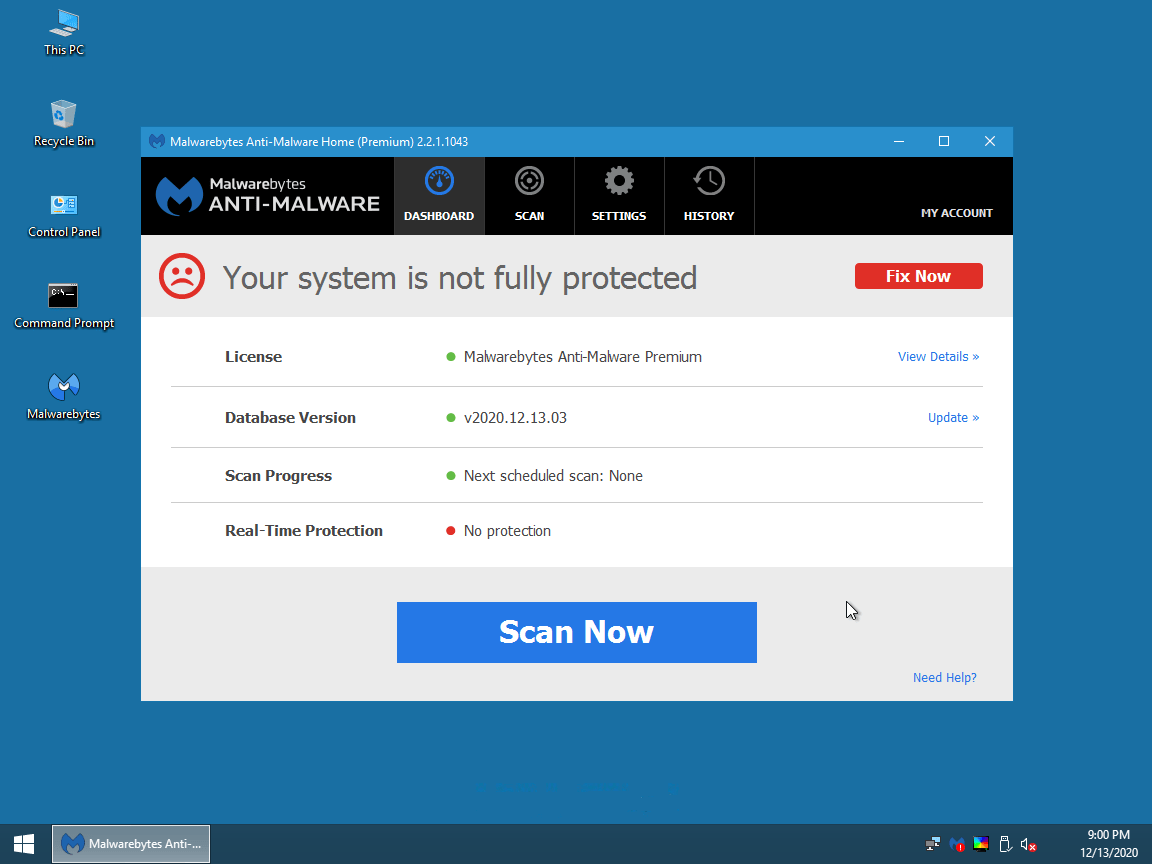Open the Malwarebytes tray icon with alert badge

[957, 844]
